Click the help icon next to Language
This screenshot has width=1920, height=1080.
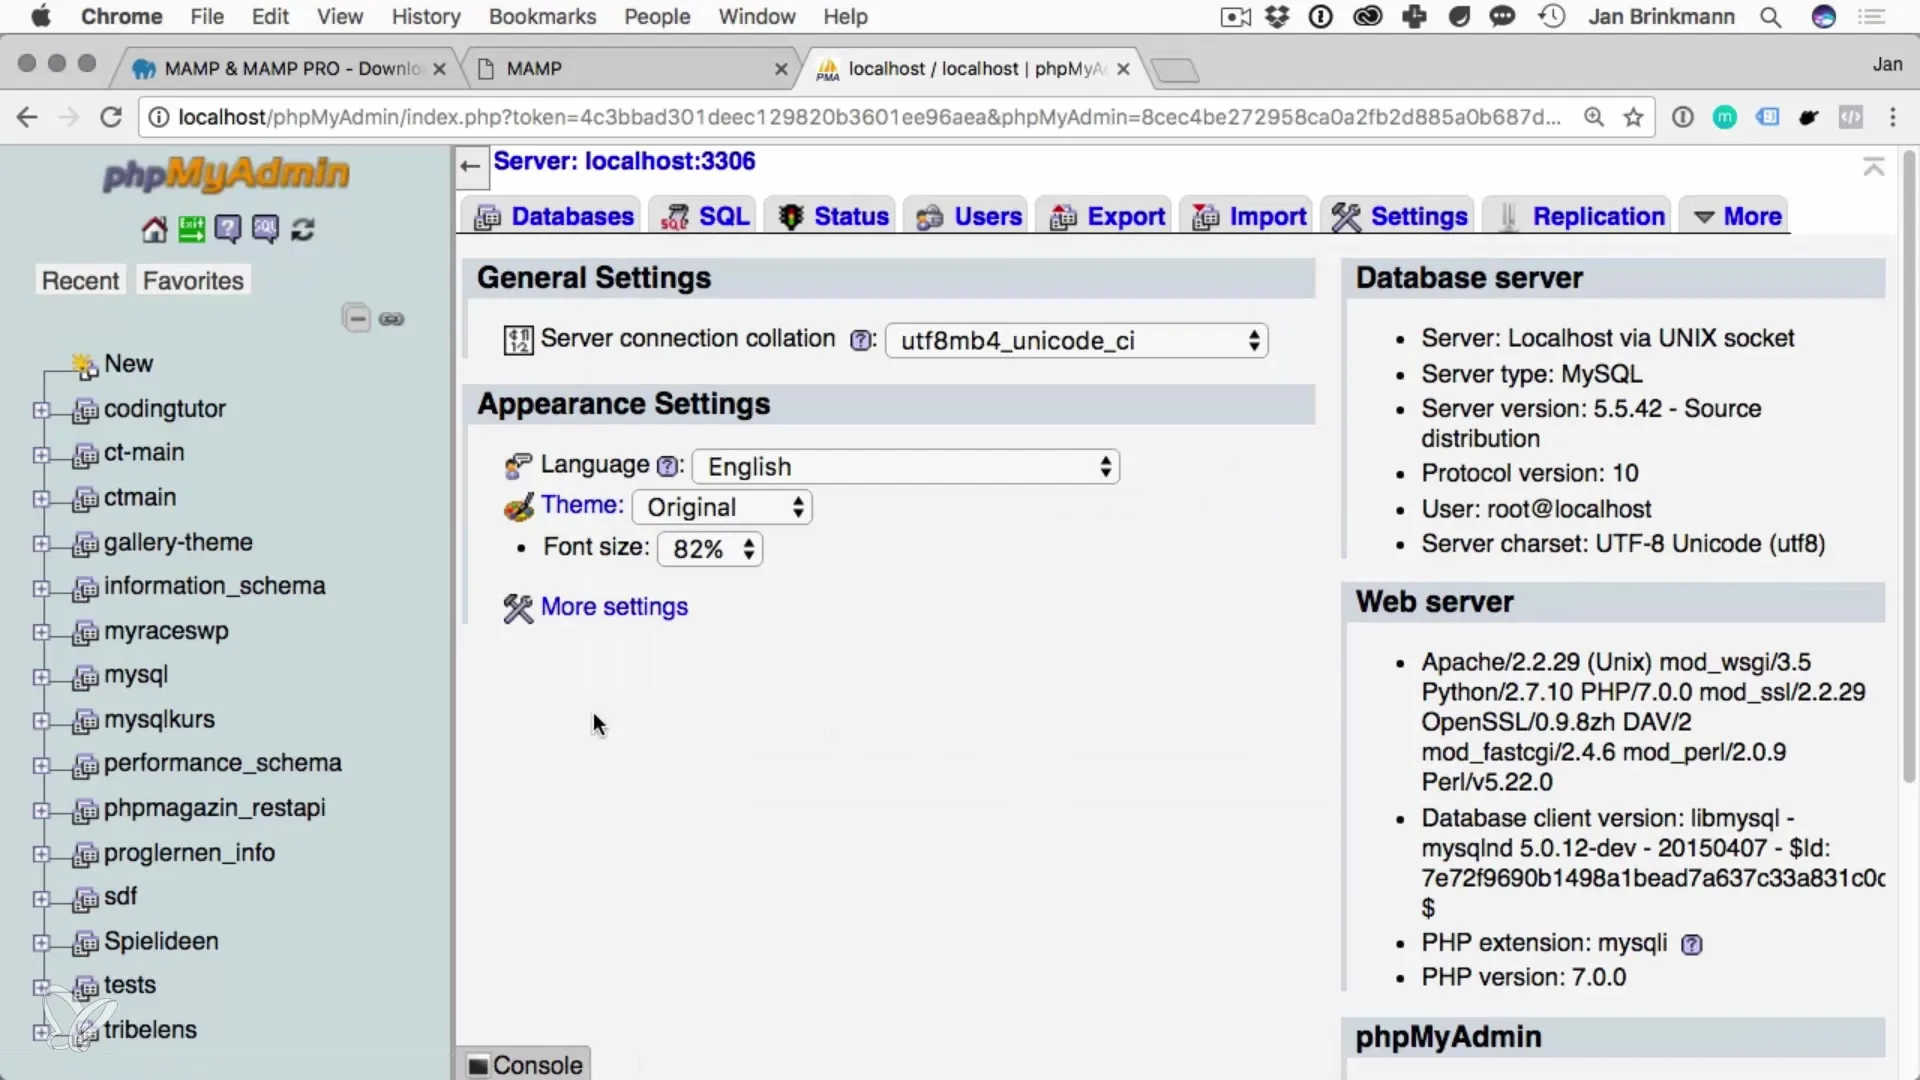(667, 466)
